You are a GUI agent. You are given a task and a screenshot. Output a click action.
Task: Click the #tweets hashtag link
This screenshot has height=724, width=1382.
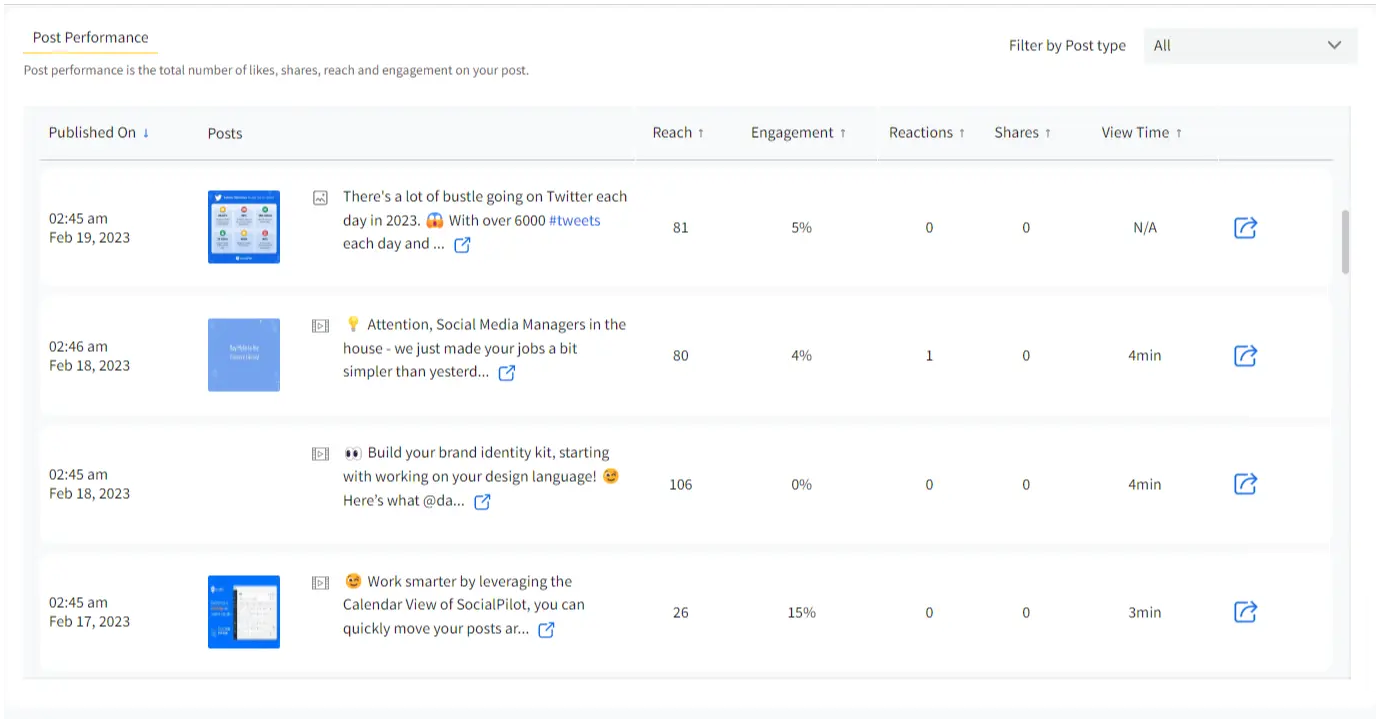(574, 221)
